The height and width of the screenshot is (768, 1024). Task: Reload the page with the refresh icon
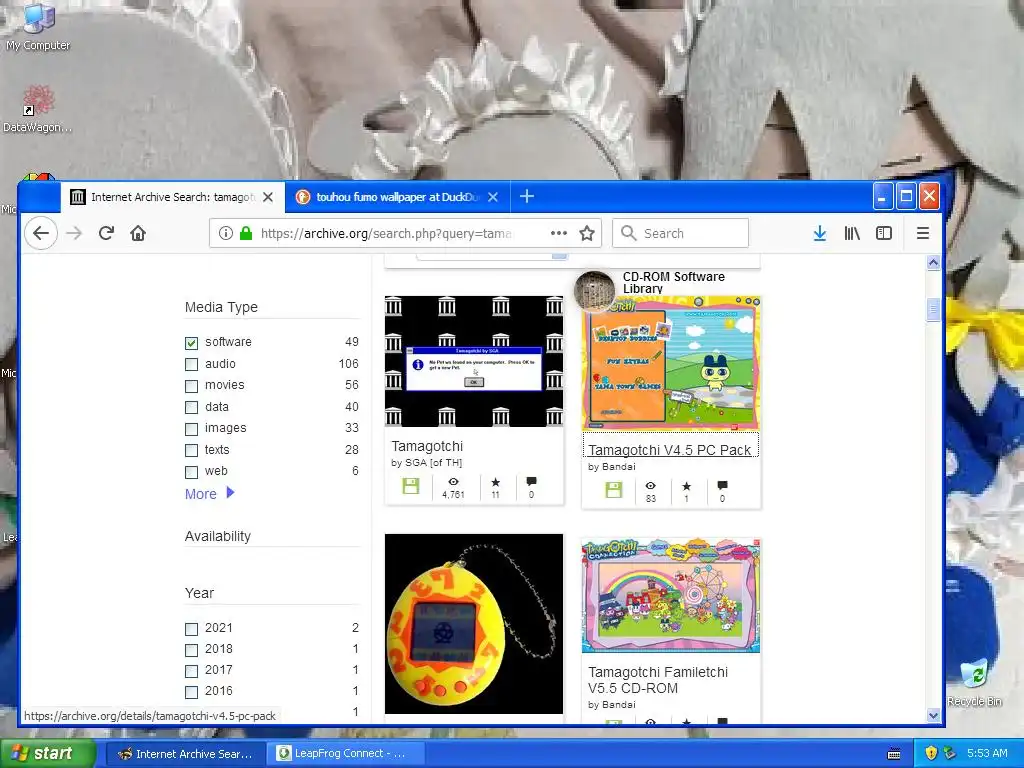tap(106, 233)
